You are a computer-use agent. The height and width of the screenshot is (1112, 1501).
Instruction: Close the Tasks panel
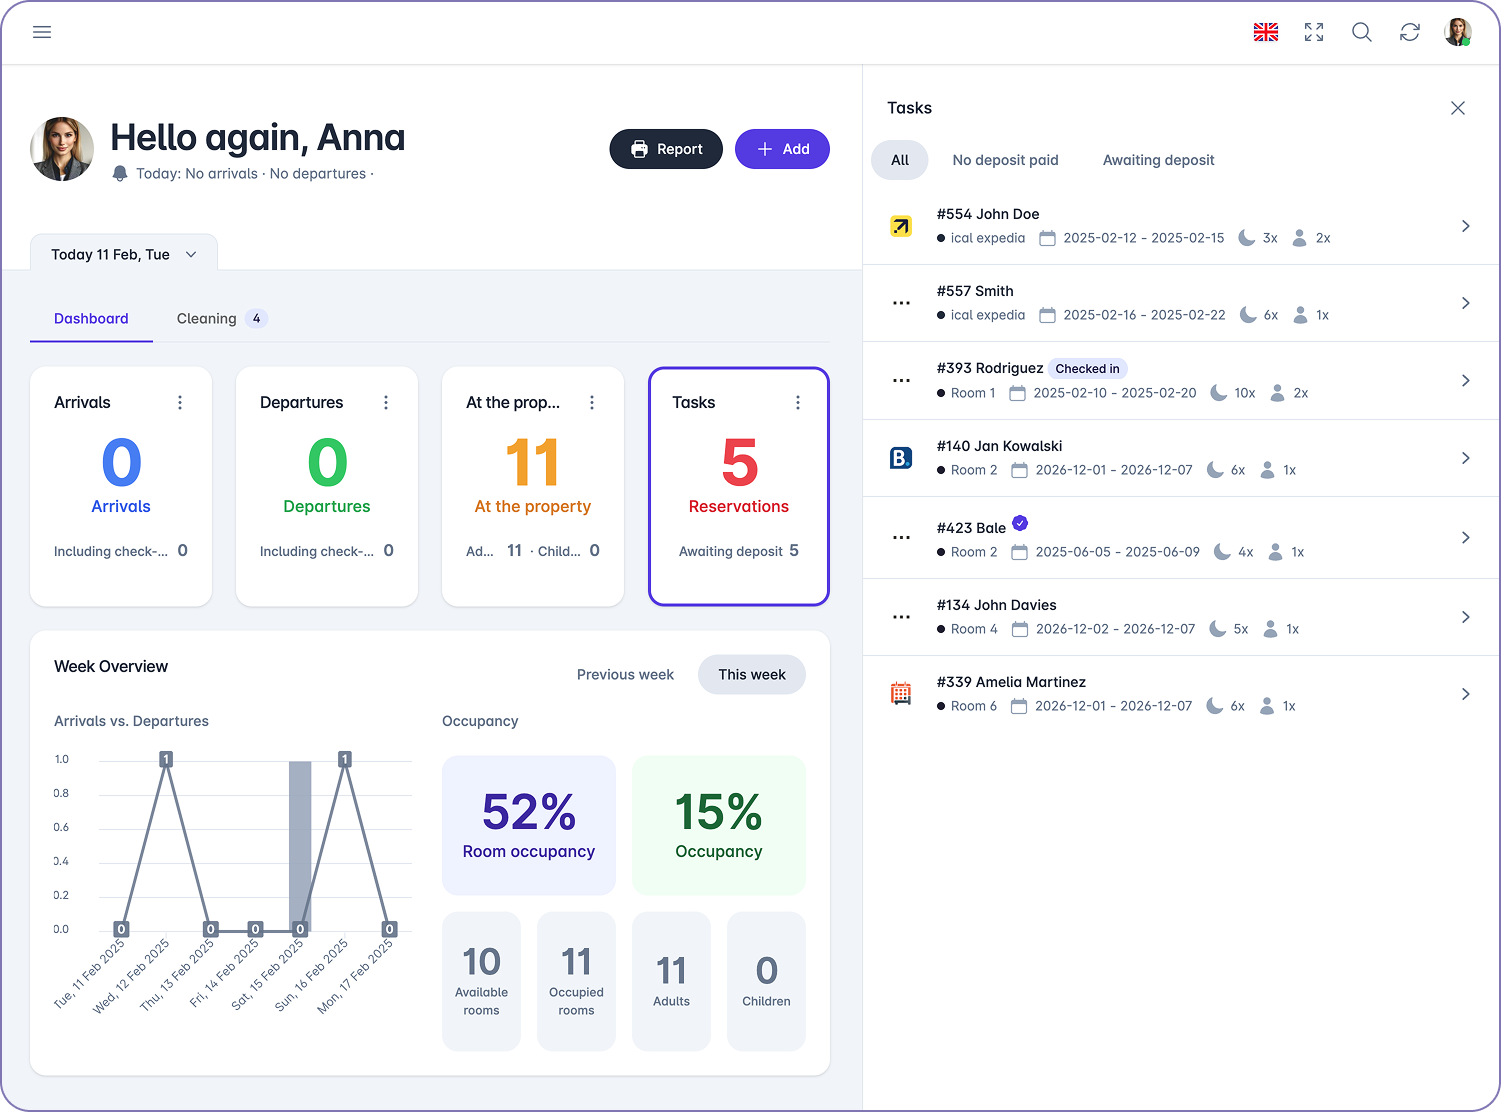pyautogui.click(x=1458, y=108)
